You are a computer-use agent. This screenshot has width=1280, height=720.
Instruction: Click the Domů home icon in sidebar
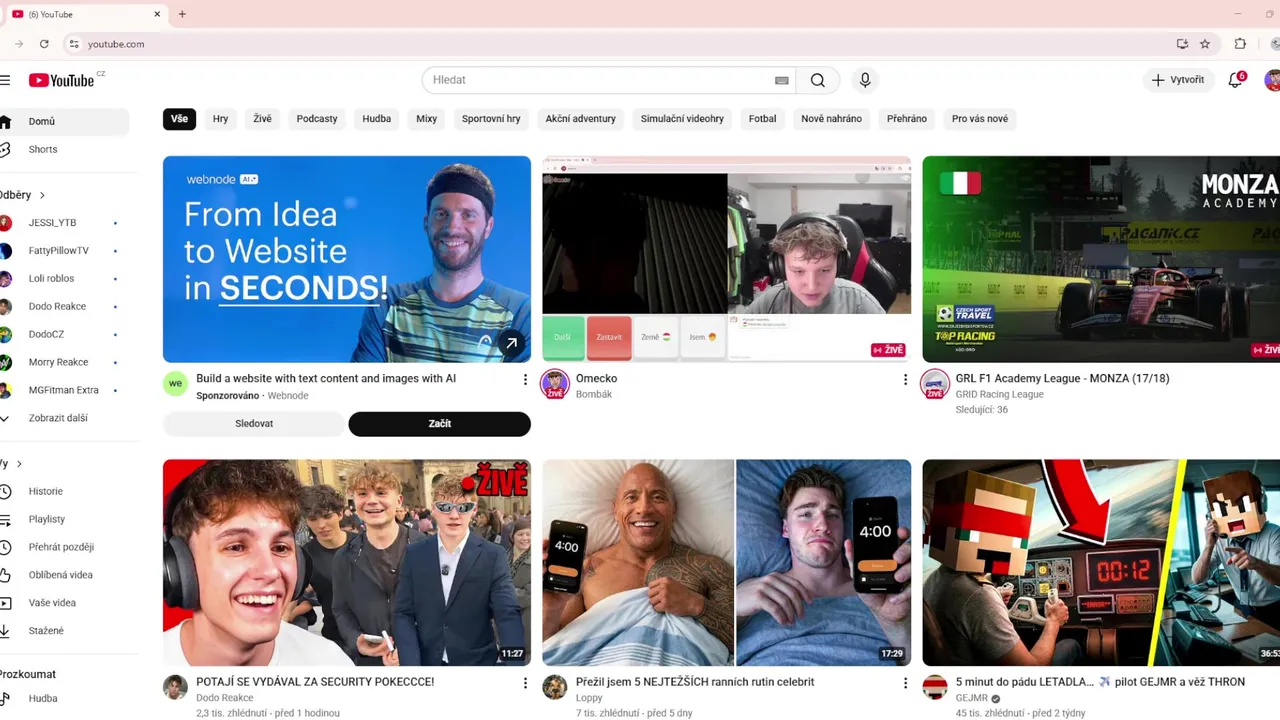5,121
